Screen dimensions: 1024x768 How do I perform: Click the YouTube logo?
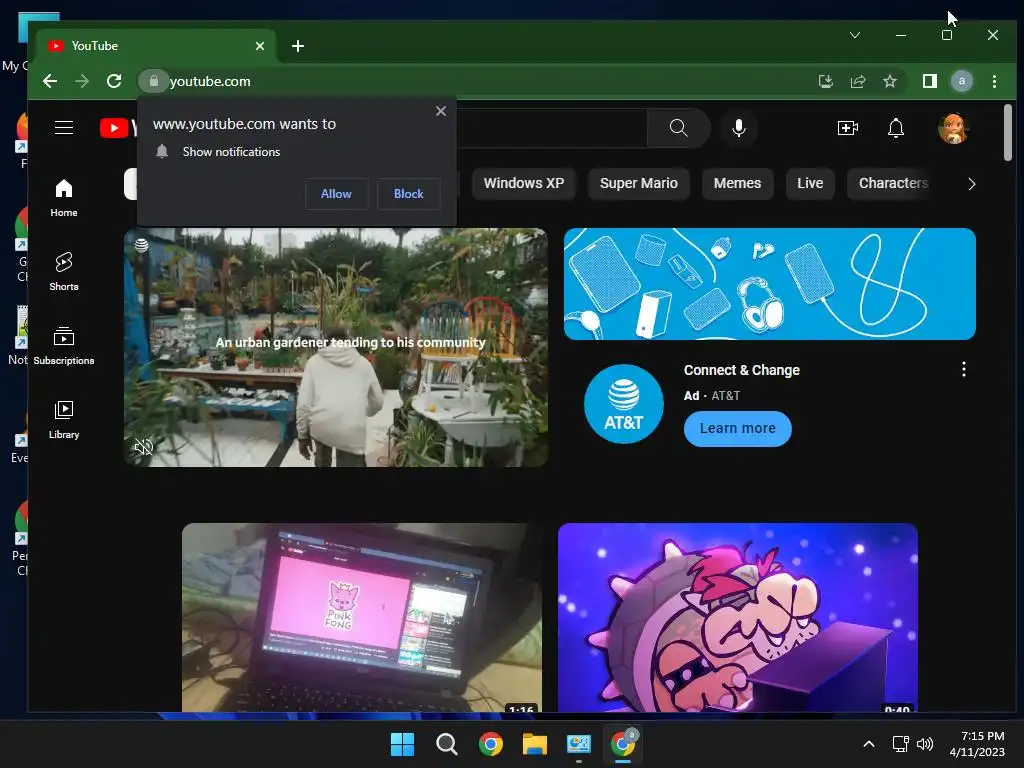pyautogui.click(x=118, y=128)
